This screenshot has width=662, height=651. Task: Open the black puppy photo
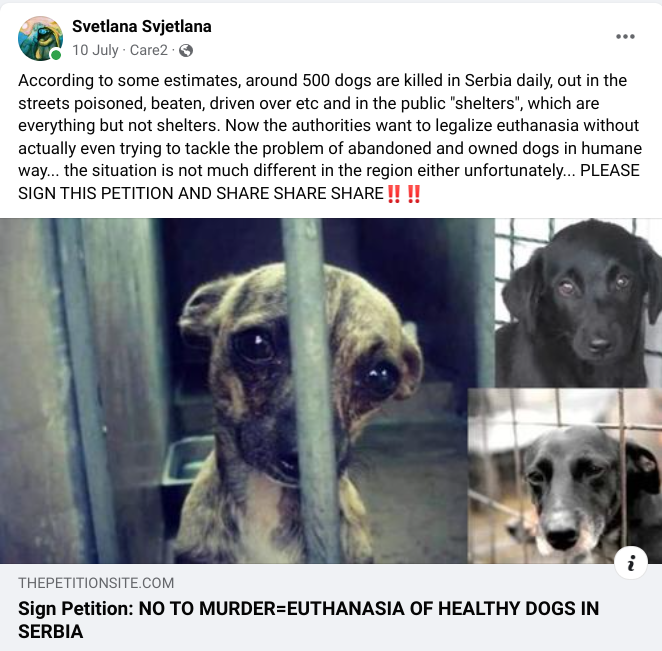click(578, 303)
